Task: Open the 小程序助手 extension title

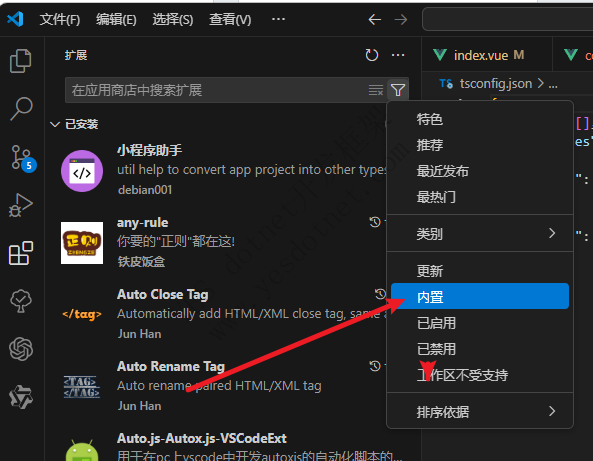Action: 149,151
